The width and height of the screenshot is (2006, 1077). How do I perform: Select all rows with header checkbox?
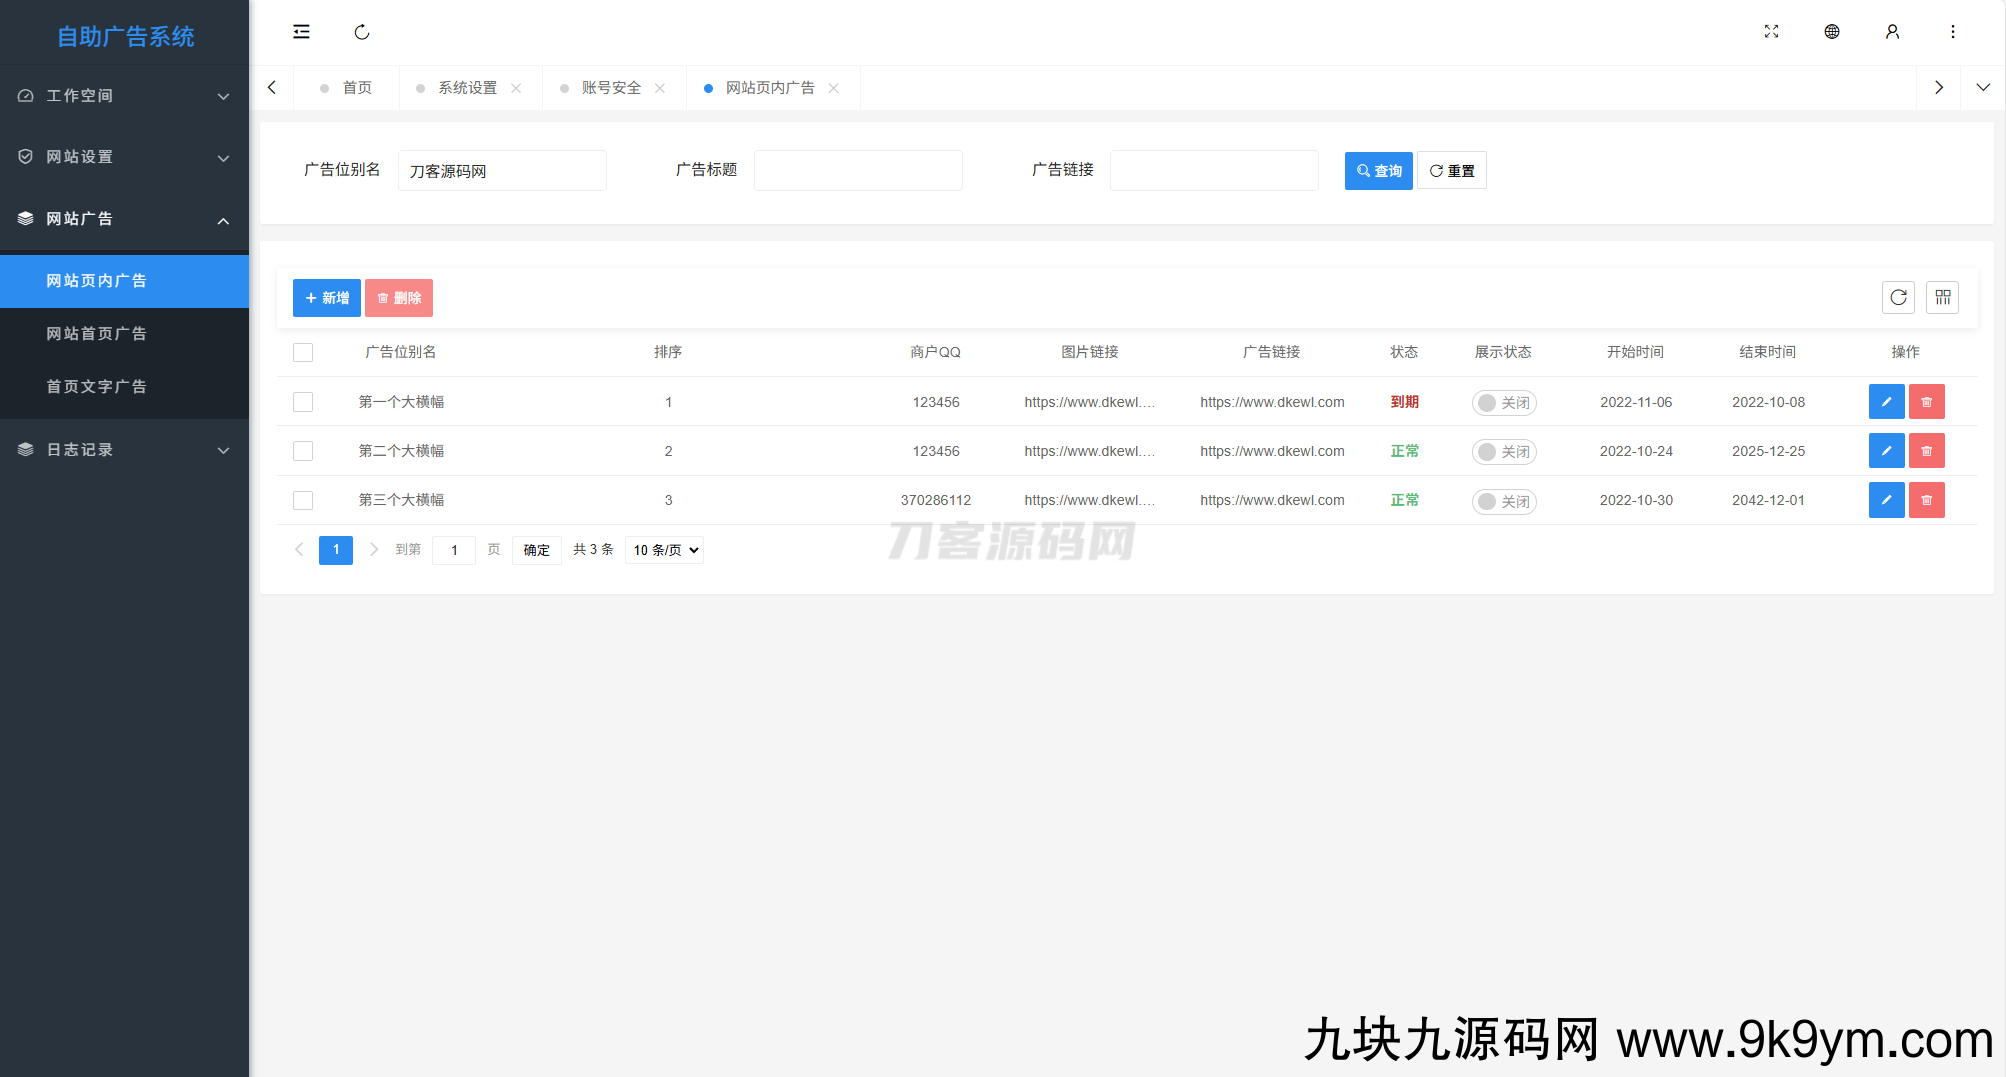pyautogui.click(x=303, y=352)
